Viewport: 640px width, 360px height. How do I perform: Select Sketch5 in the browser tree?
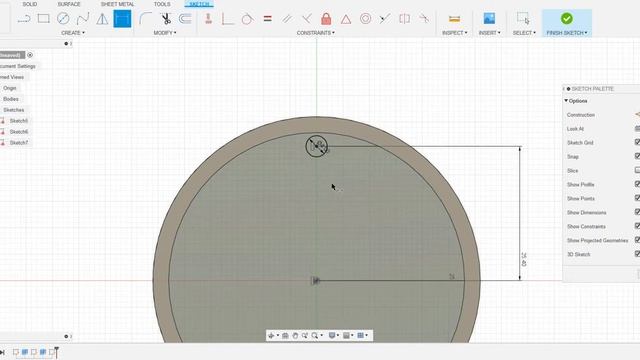pos(19,121)
